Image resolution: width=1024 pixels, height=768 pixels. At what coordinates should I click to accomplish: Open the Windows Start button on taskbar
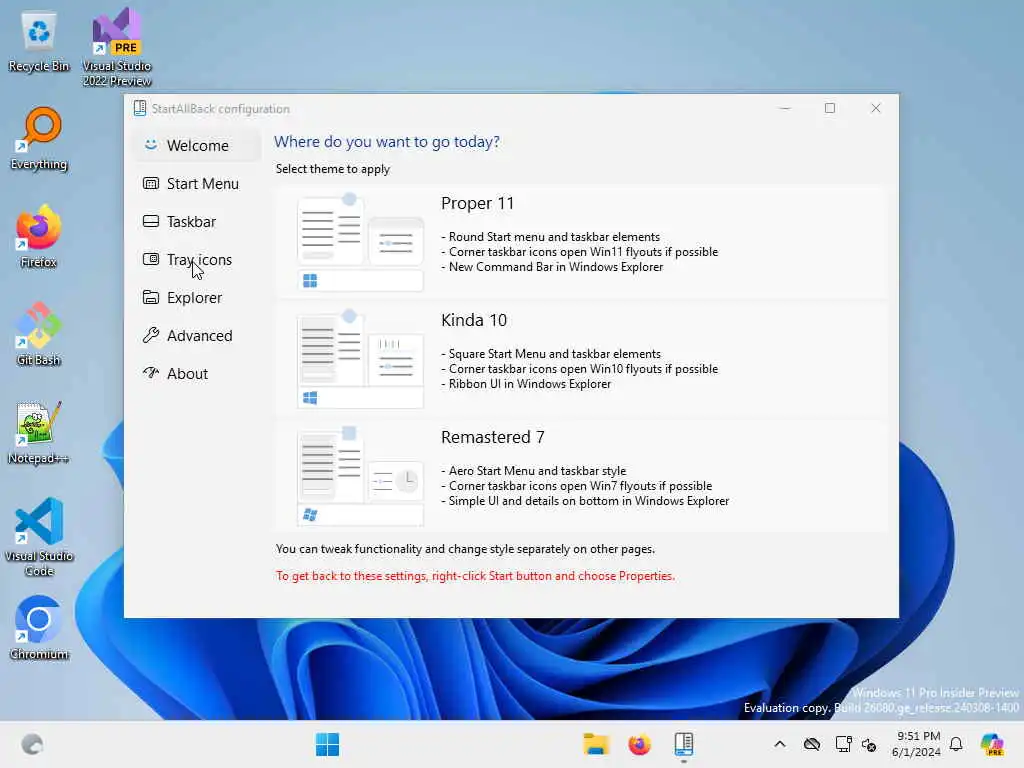coord(327,744)
